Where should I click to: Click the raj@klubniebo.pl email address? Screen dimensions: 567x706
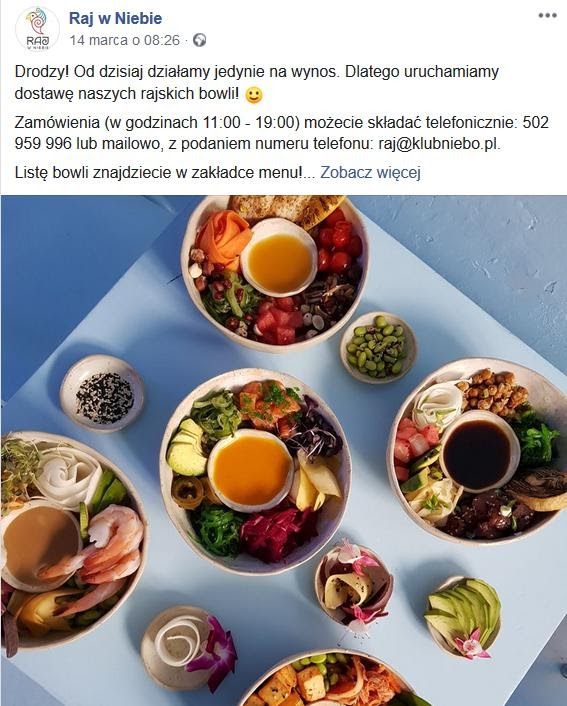(x=439, y=144)
